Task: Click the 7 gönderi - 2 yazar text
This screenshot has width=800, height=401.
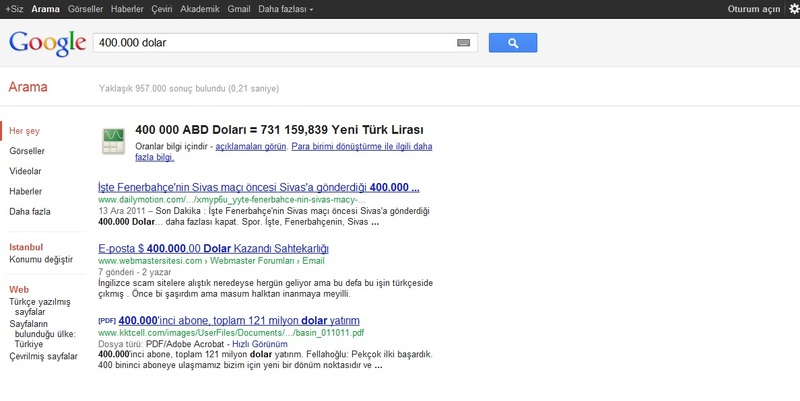Action: click(x=135, y=272)
